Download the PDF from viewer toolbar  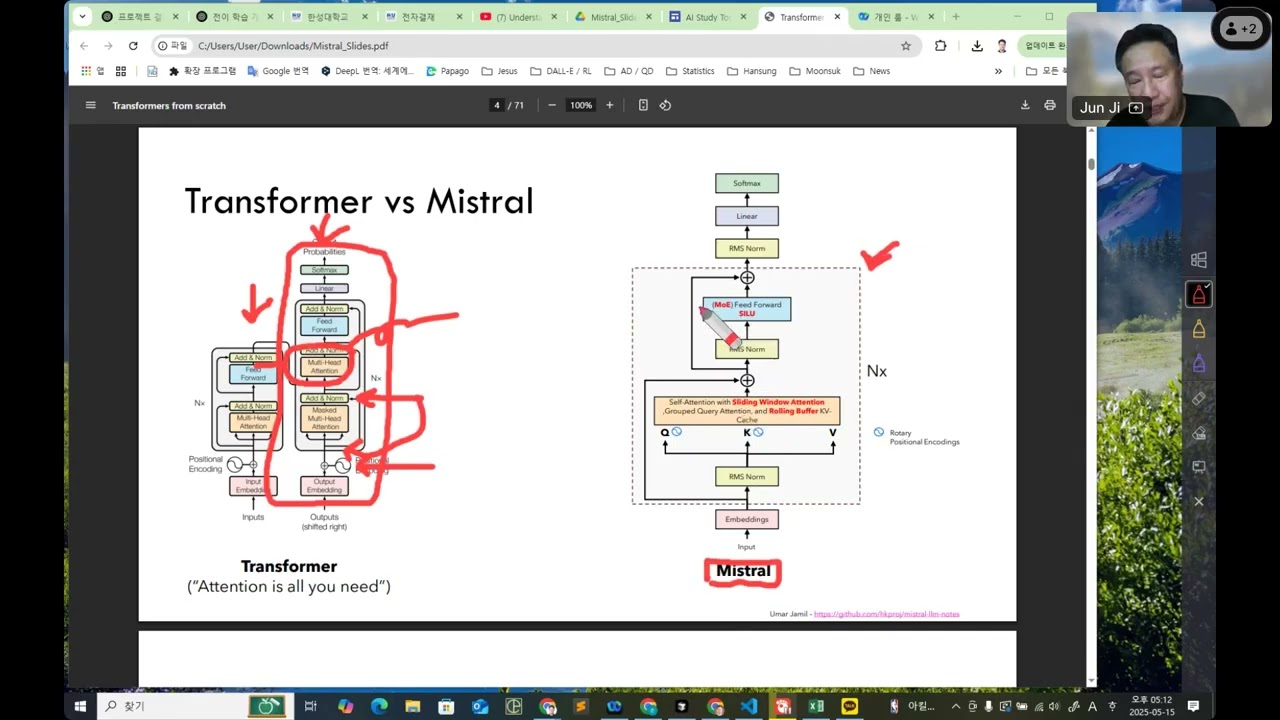tap(1025, 105)
